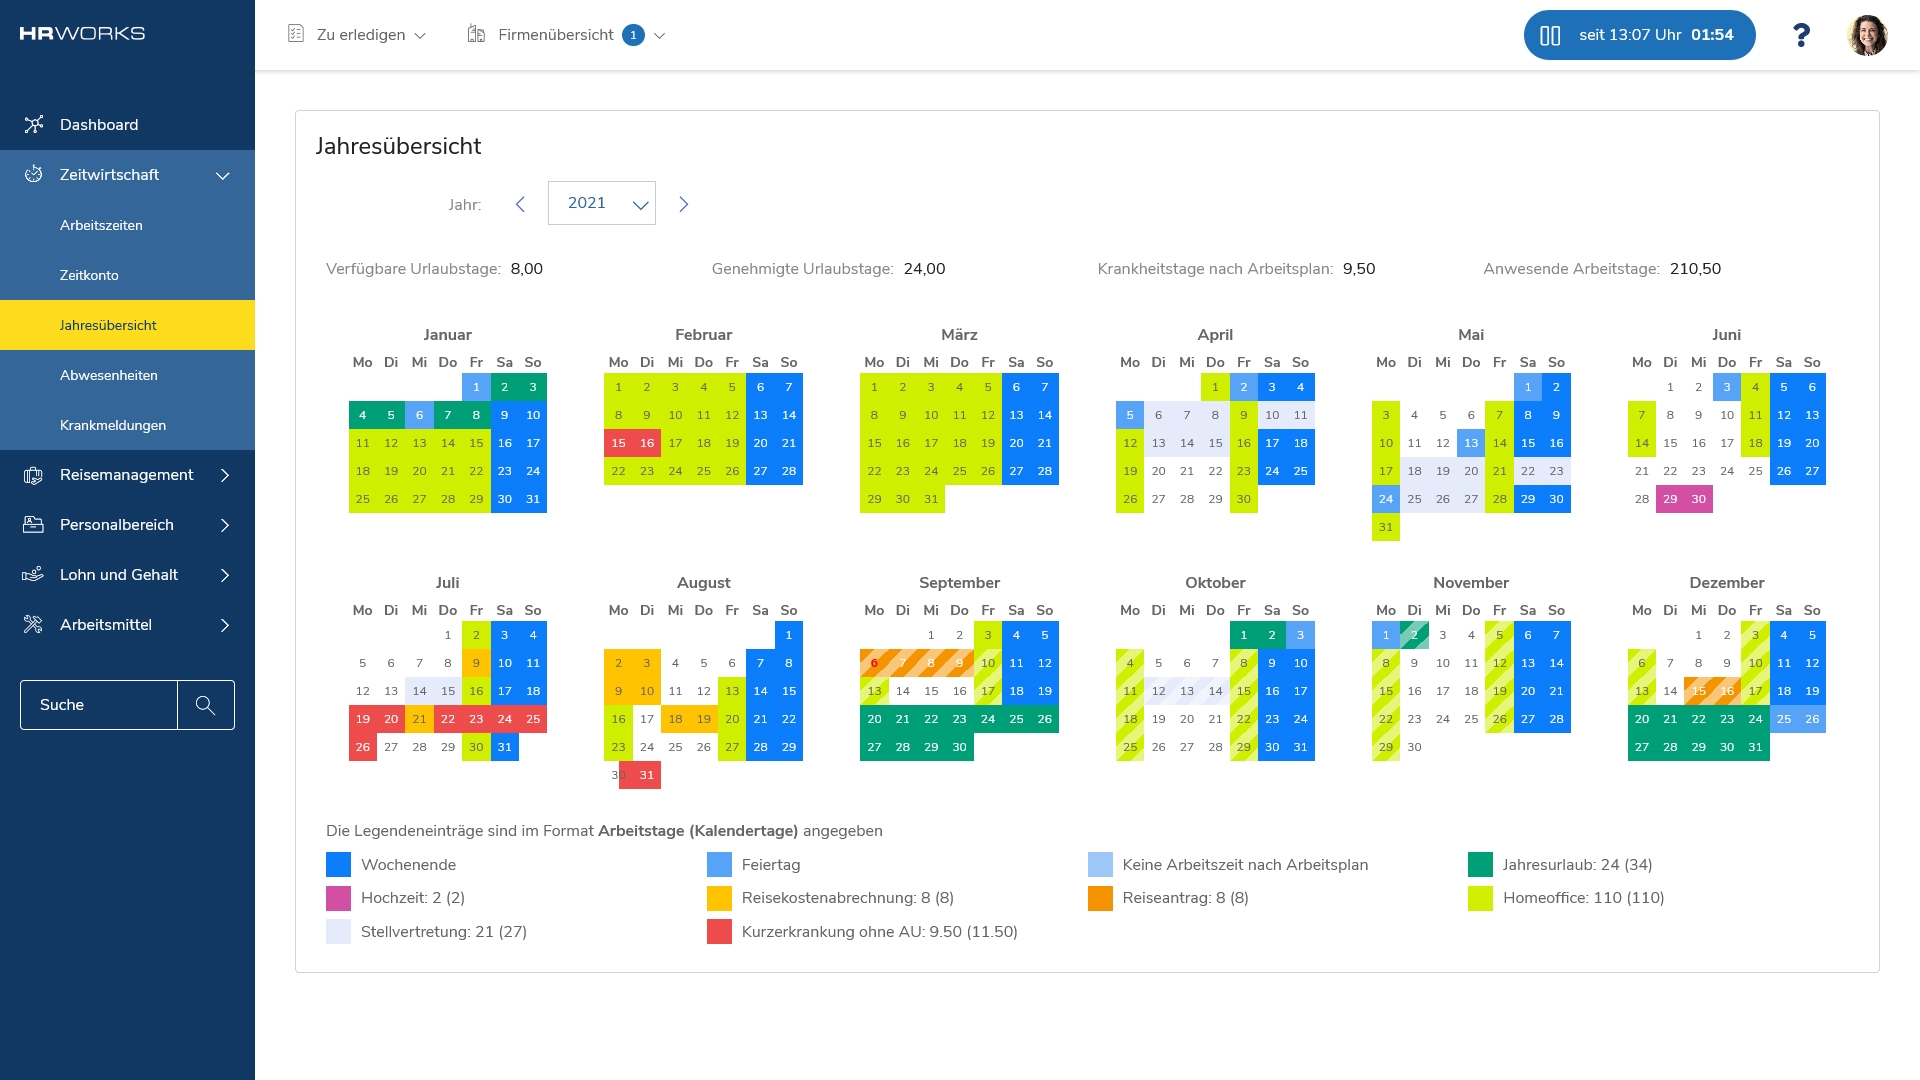Open help via question mark icon
The image size is (1920, 1080).
[x=1801, y=35]
